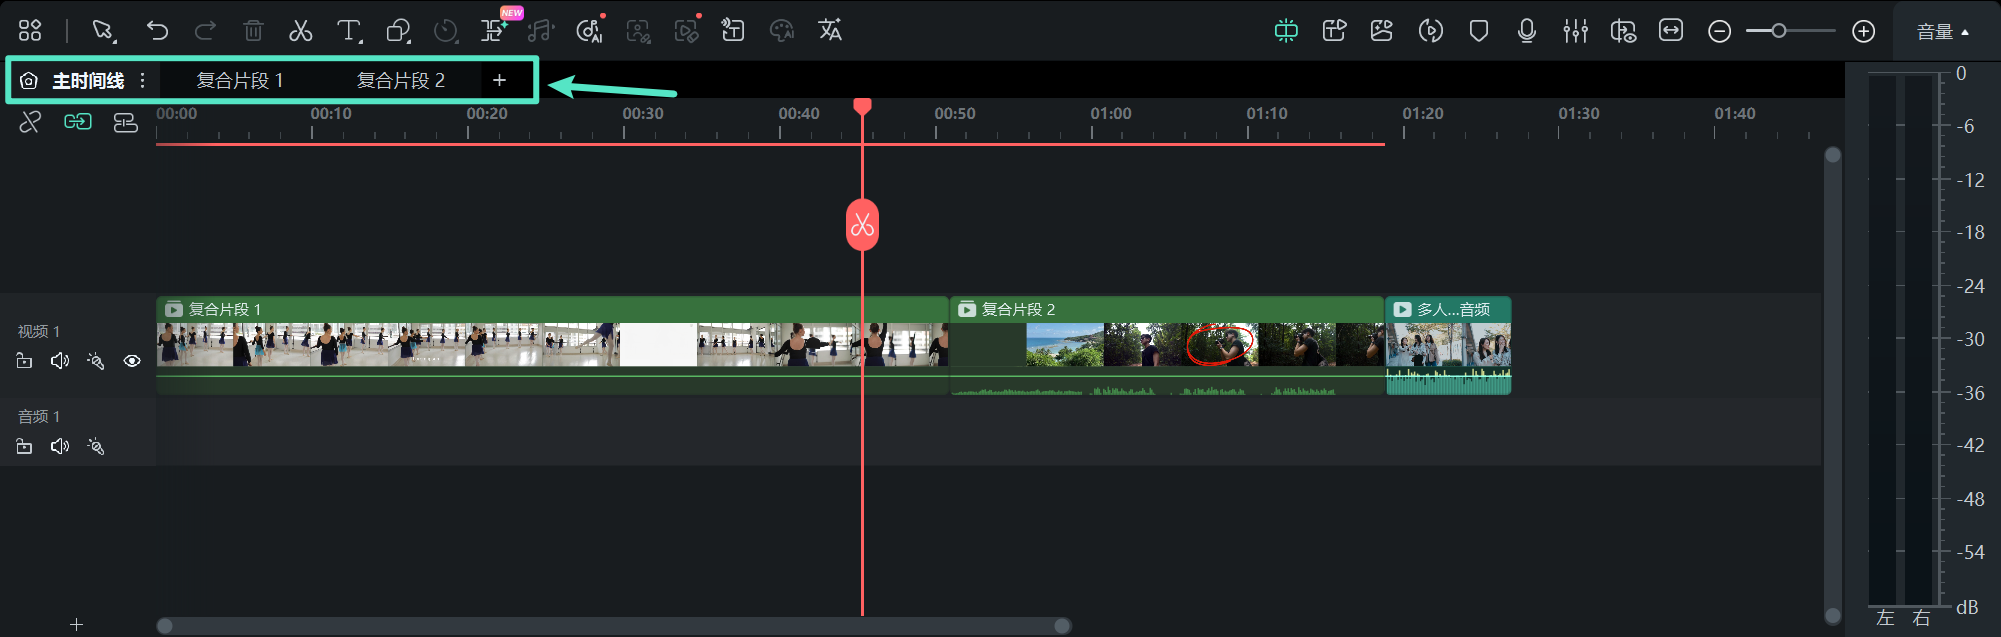Select the scissors split tool in toolbar

point(300,31)
